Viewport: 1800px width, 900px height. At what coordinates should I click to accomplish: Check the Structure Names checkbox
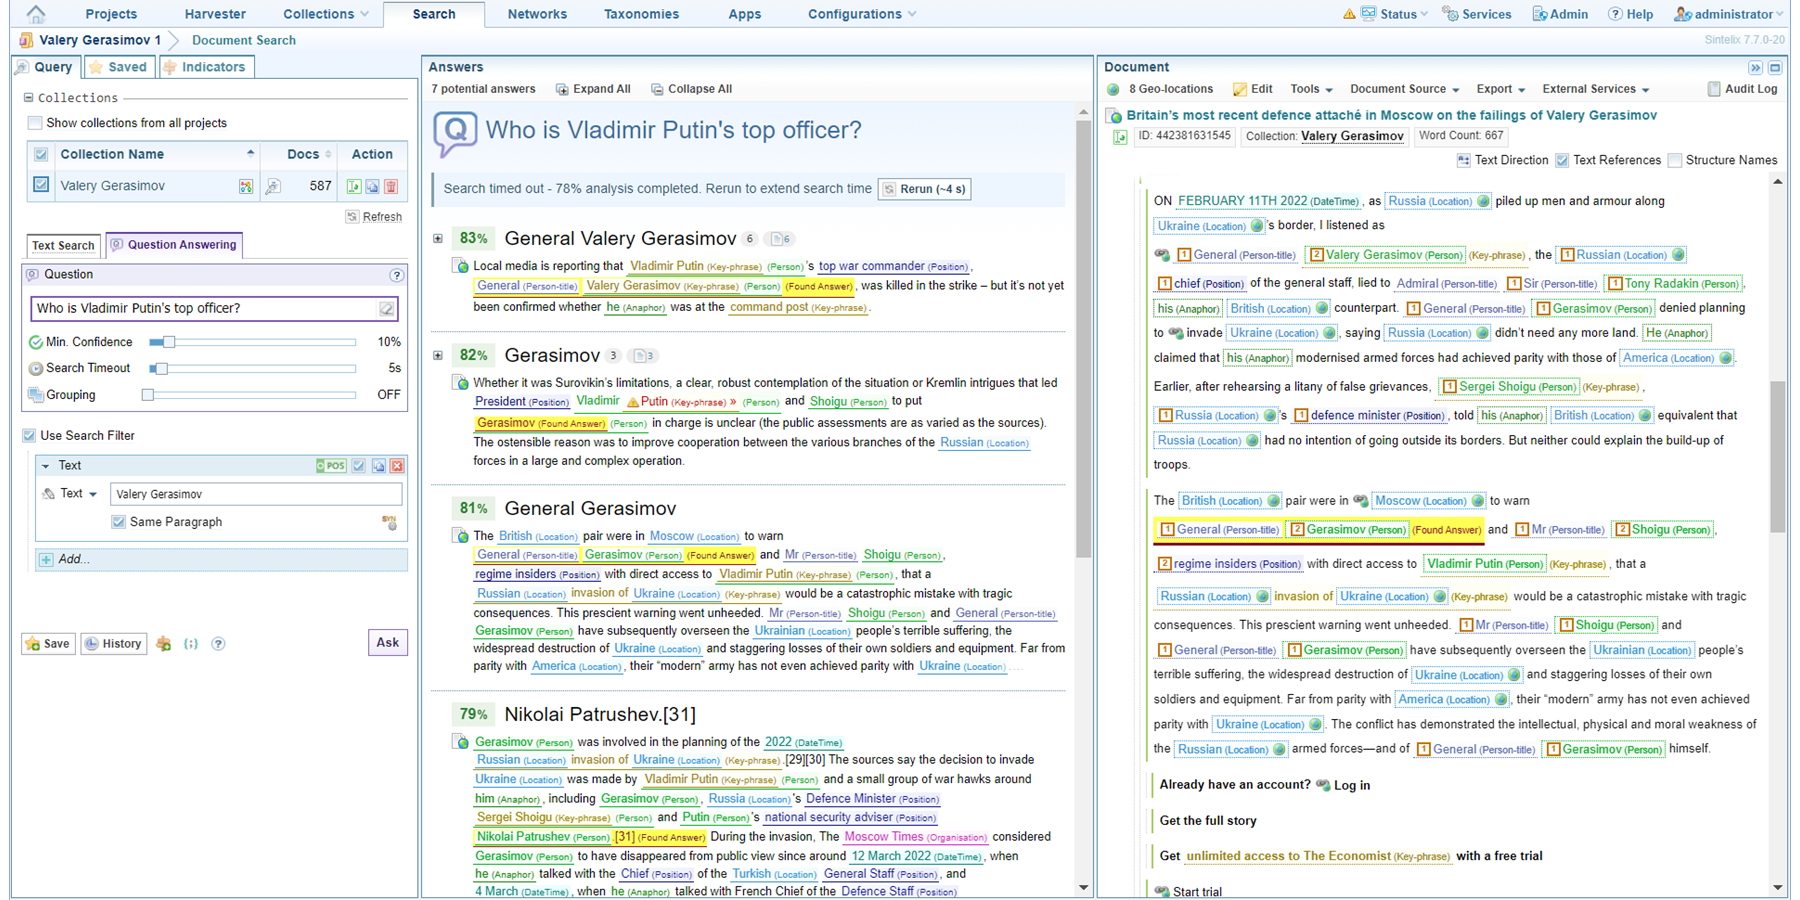tap(1674, 160)
